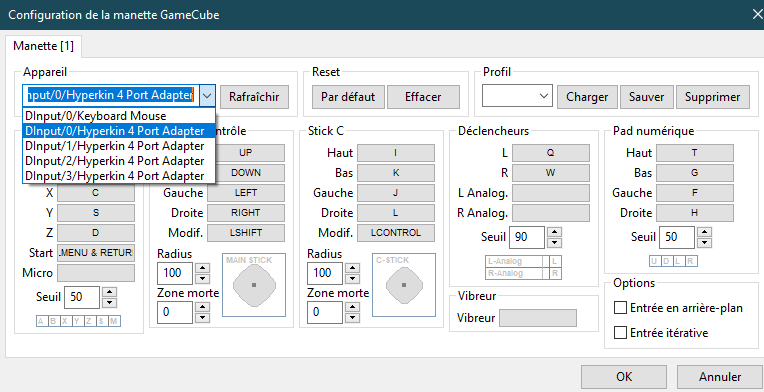Click Pad numérique Droite mapping H
Screen dimensions: 764x392
tap(695, 213)
